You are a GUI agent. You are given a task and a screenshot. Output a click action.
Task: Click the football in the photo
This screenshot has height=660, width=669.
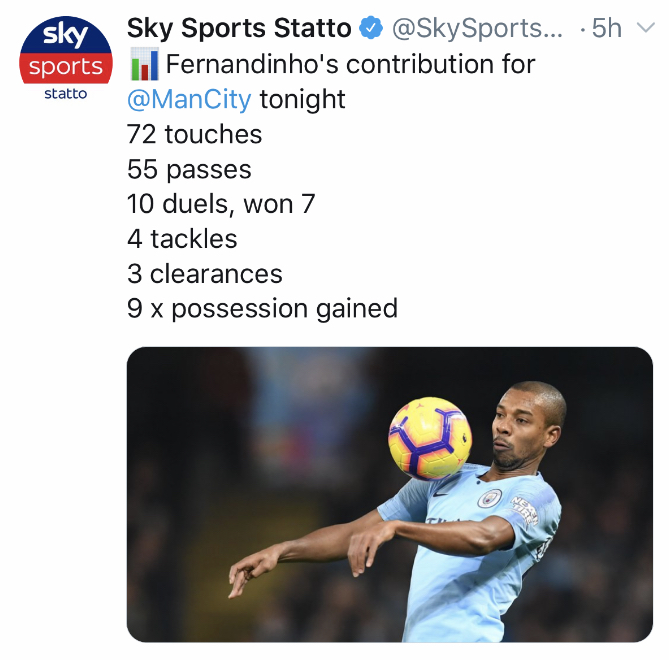[x=430, y=438]
